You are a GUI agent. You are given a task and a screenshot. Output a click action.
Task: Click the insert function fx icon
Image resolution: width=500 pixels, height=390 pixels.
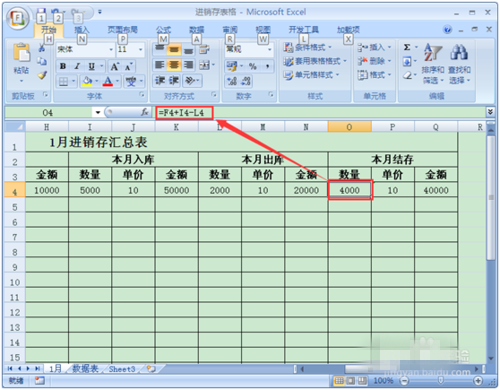pyautogui.click(x=145, y=112)
